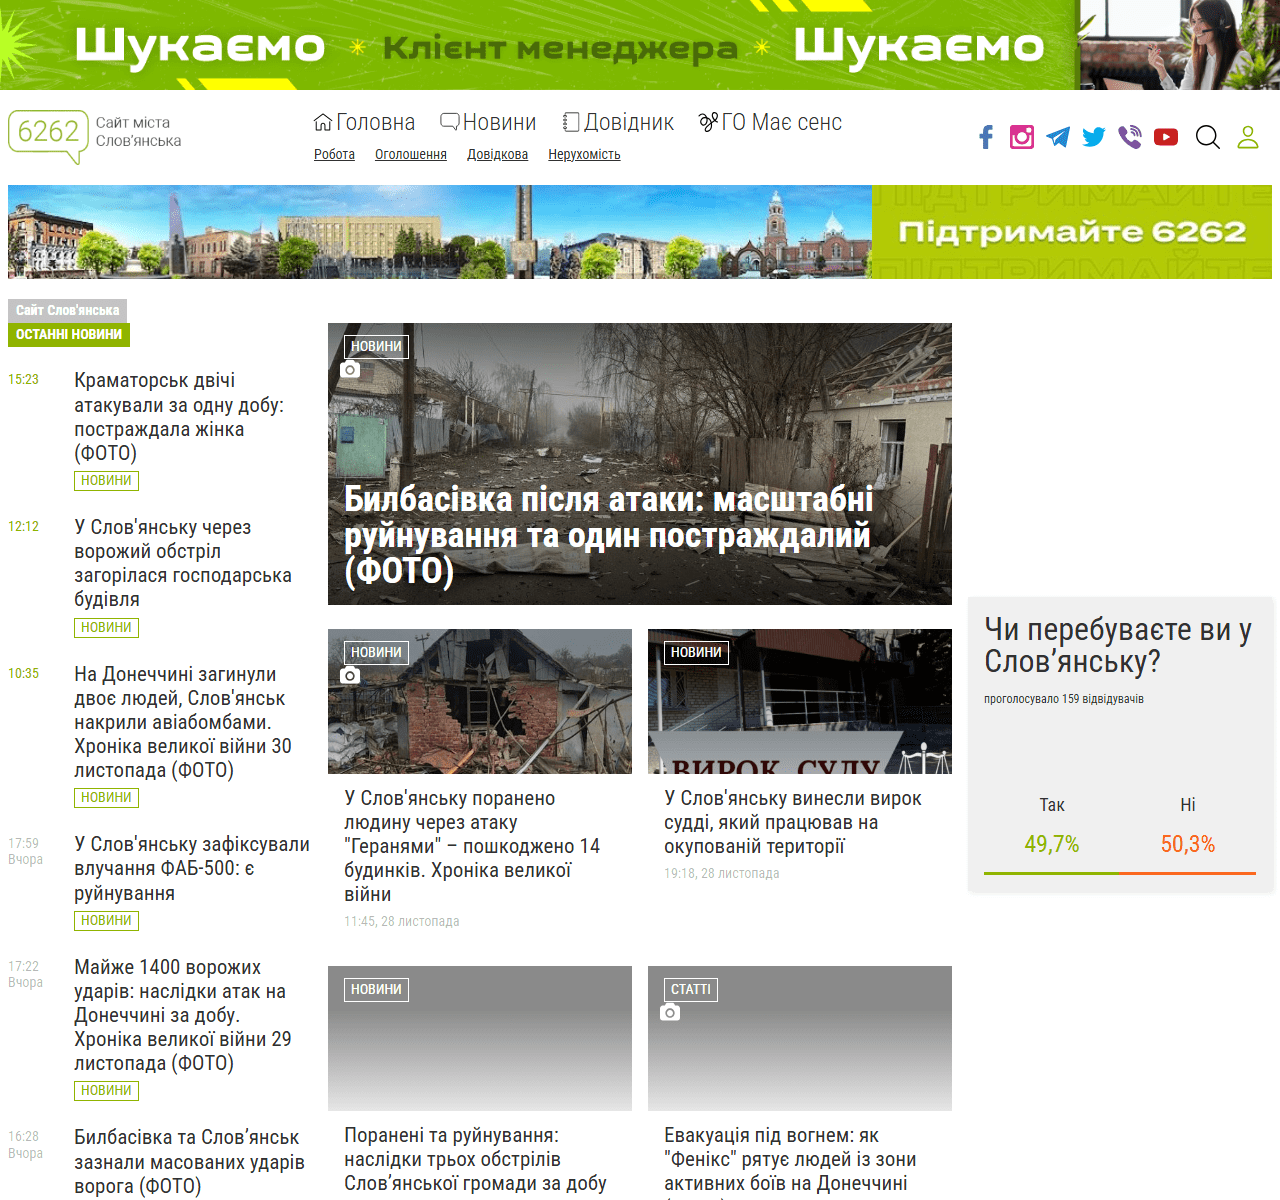Open the Нерухомість submenu link
Image resolution: width=1280 pixels, height=1200 pixels.
point(584,154)
